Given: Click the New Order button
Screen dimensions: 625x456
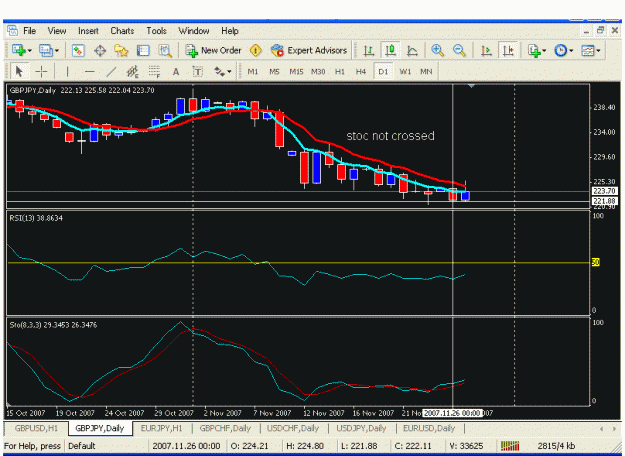Looking at the screenshot, I should point(214,51).
